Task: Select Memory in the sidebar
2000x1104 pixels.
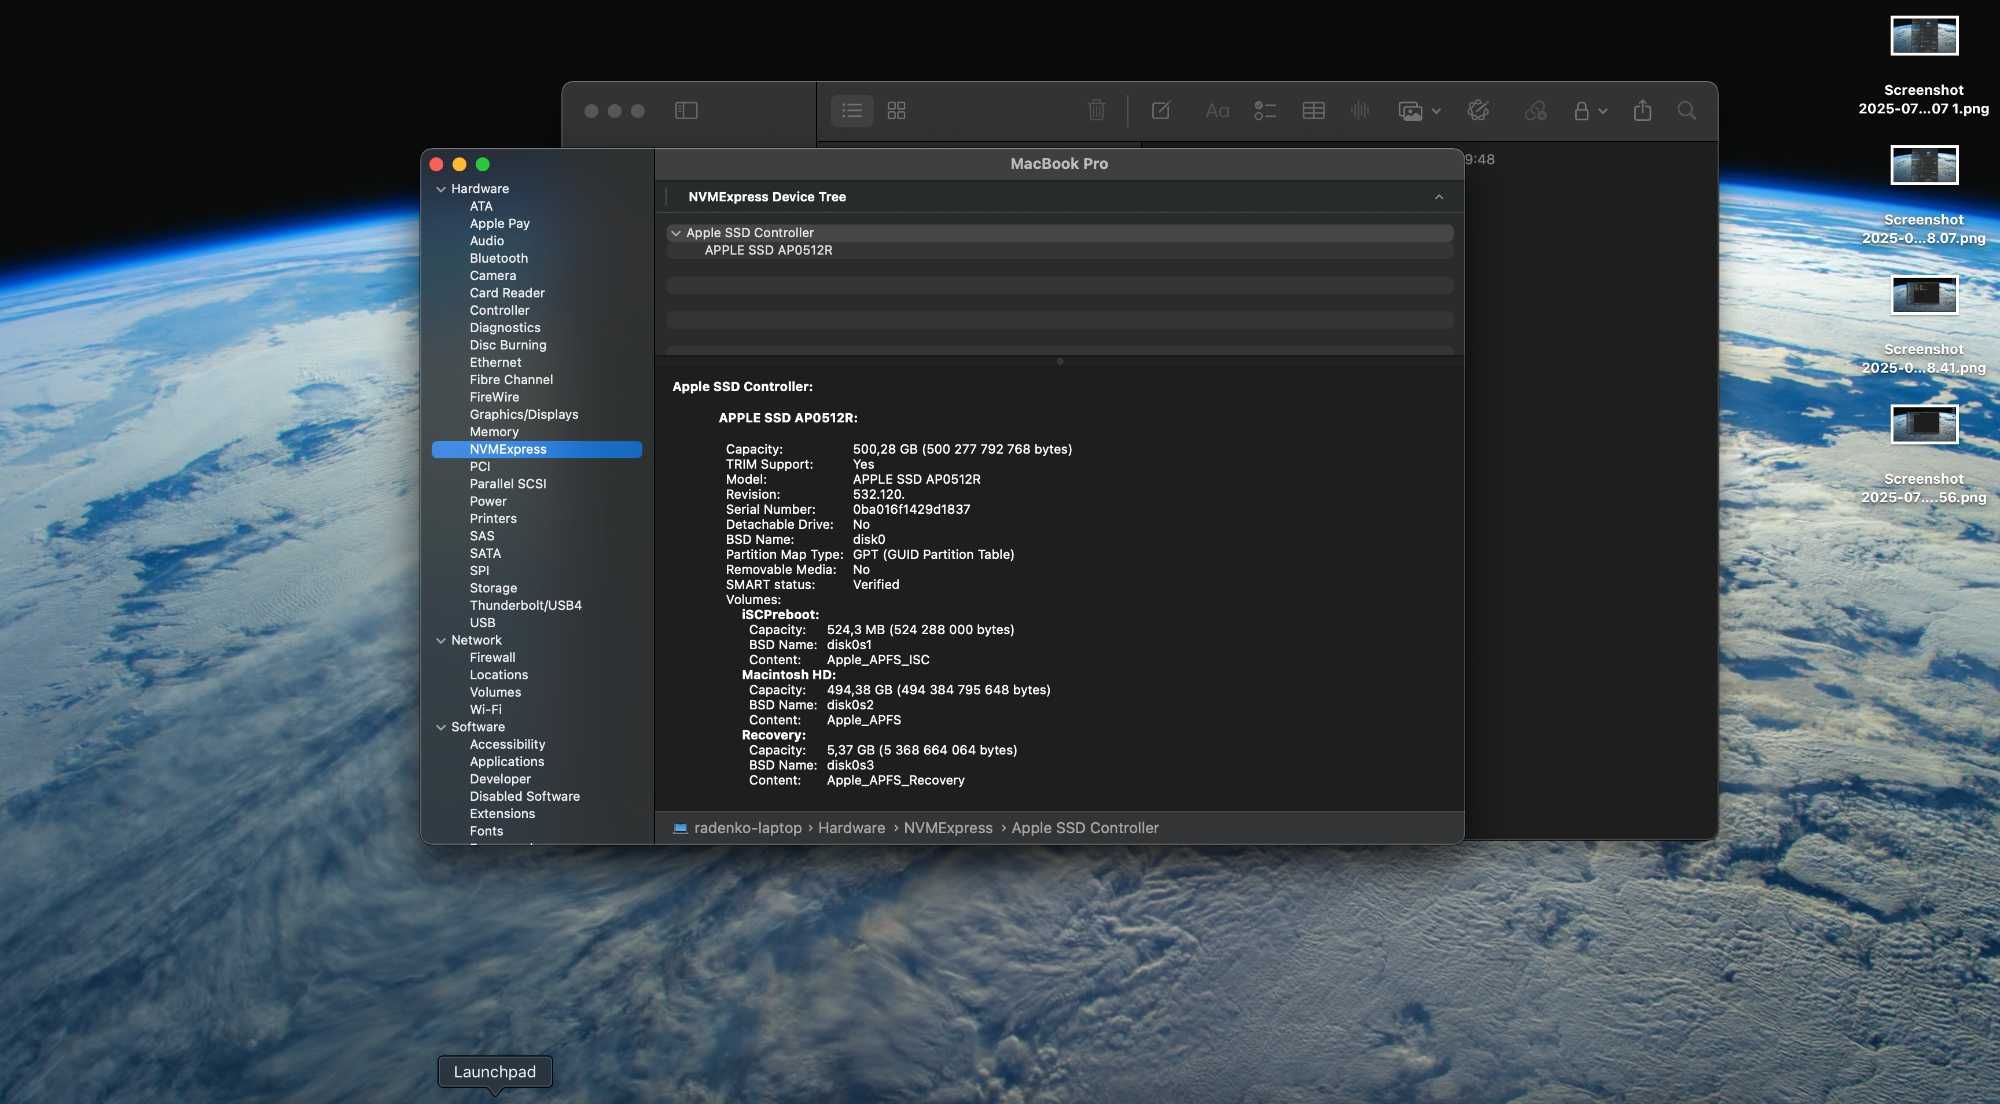Action: (494, 432)
